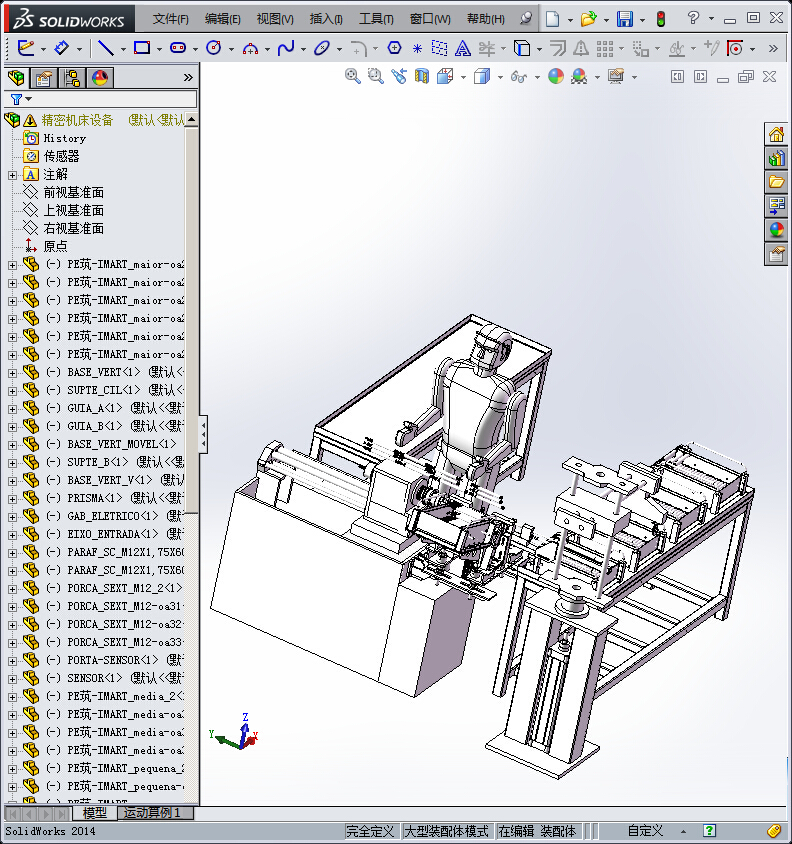Click the status bar help icon
Screen dimensions: 792x844
[x=710, y=831]
